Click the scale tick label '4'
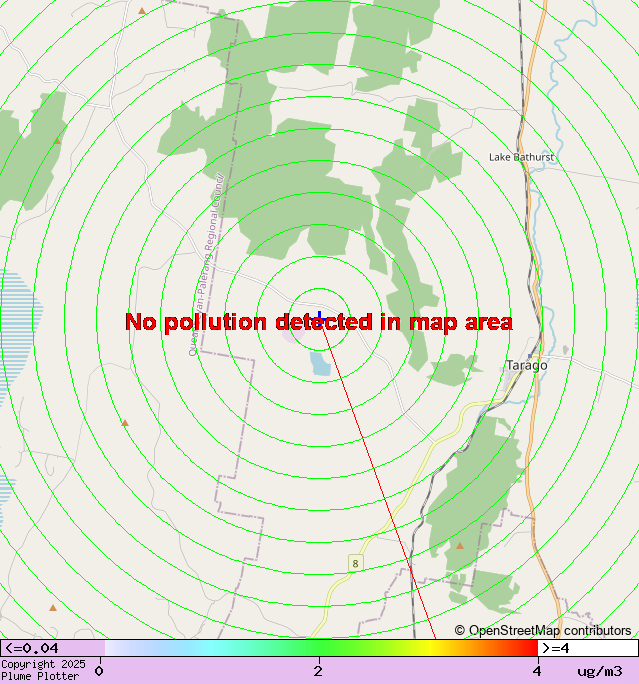 tap(537, 671)
